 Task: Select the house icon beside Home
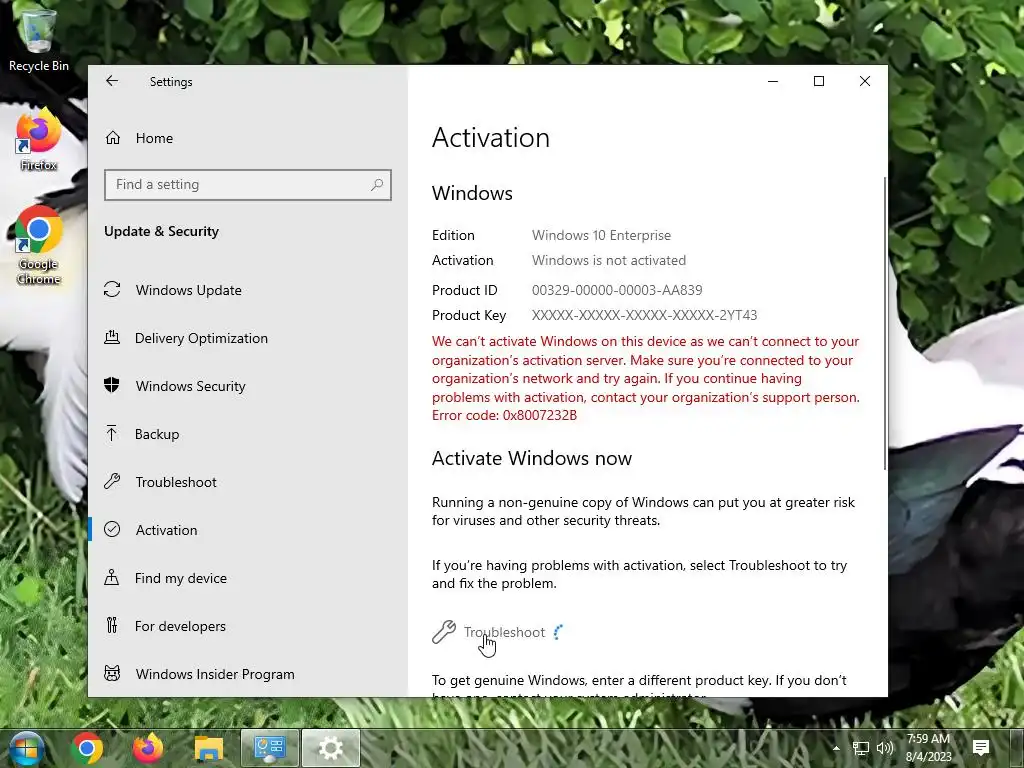[x=113, y=138]
